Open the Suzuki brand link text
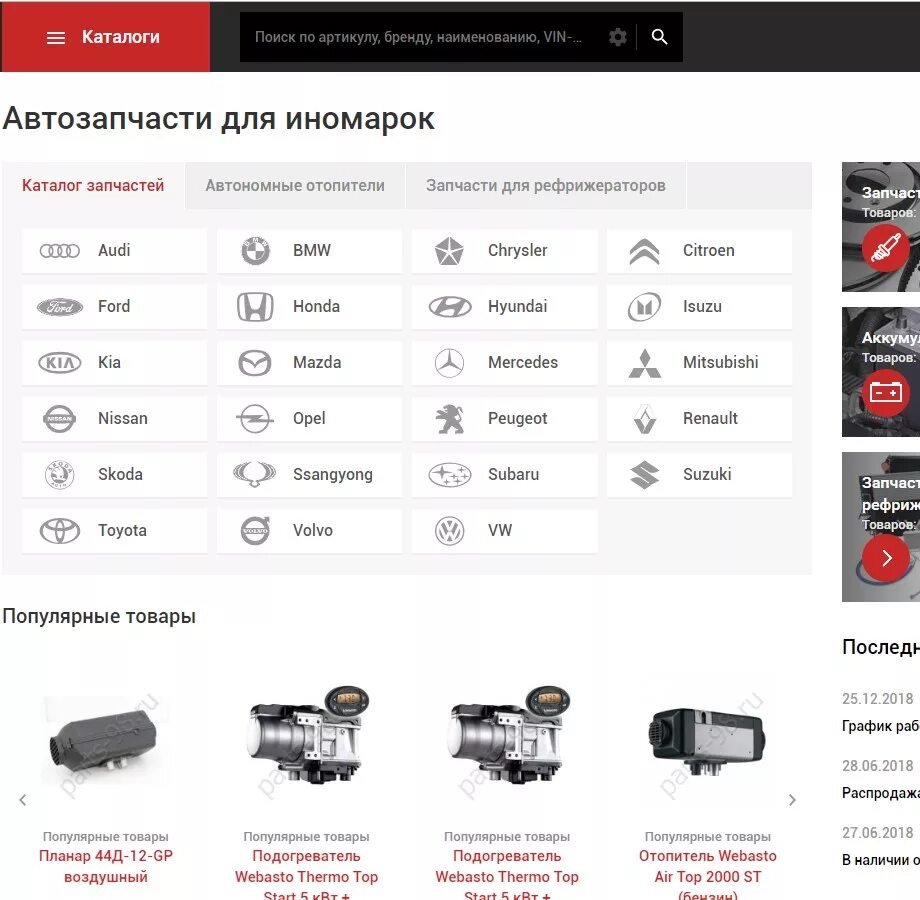Screen dimensions: 920x900 click(x=707, y=475)
